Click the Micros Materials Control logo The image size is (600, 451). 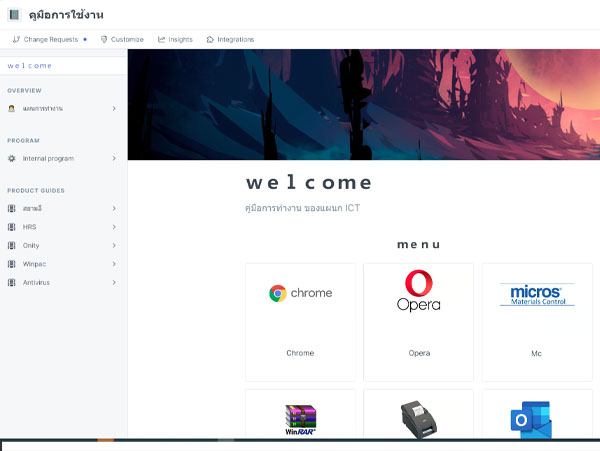pos(537,295)
